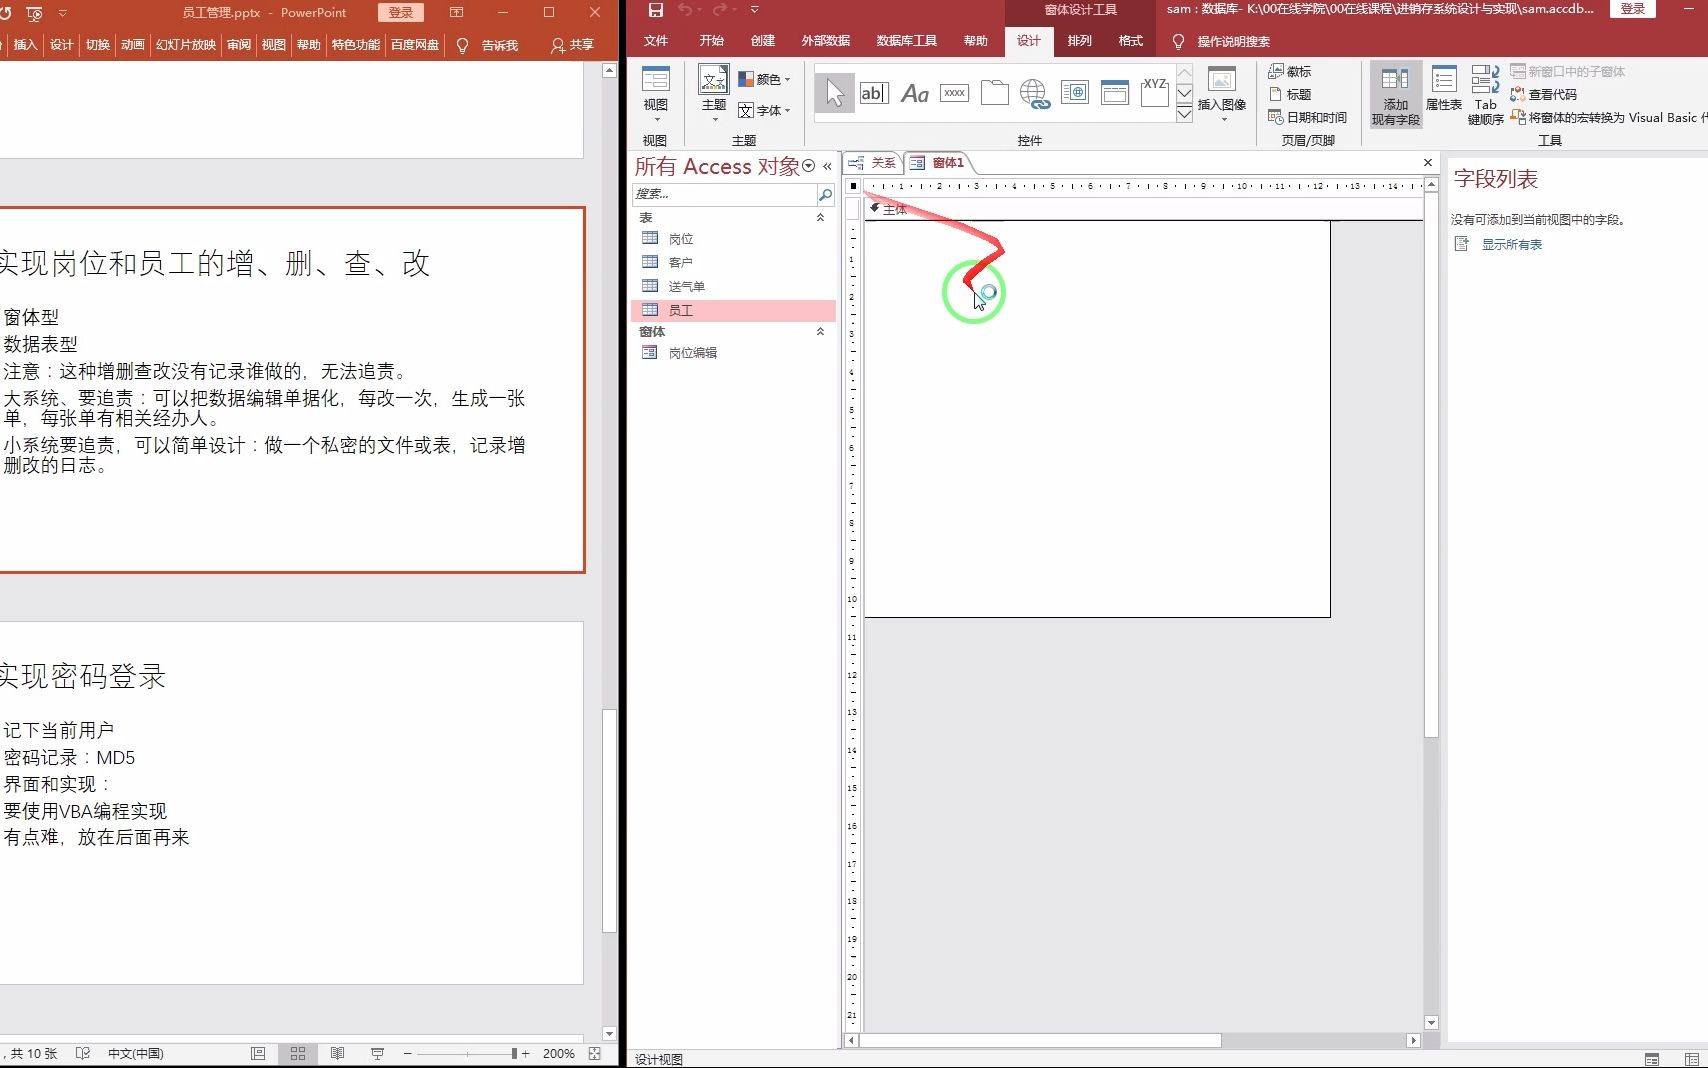Pick the Tab Control tool
This screenshot has width=1708, height=1068.
pyautogui.click(x=995, y=93)
